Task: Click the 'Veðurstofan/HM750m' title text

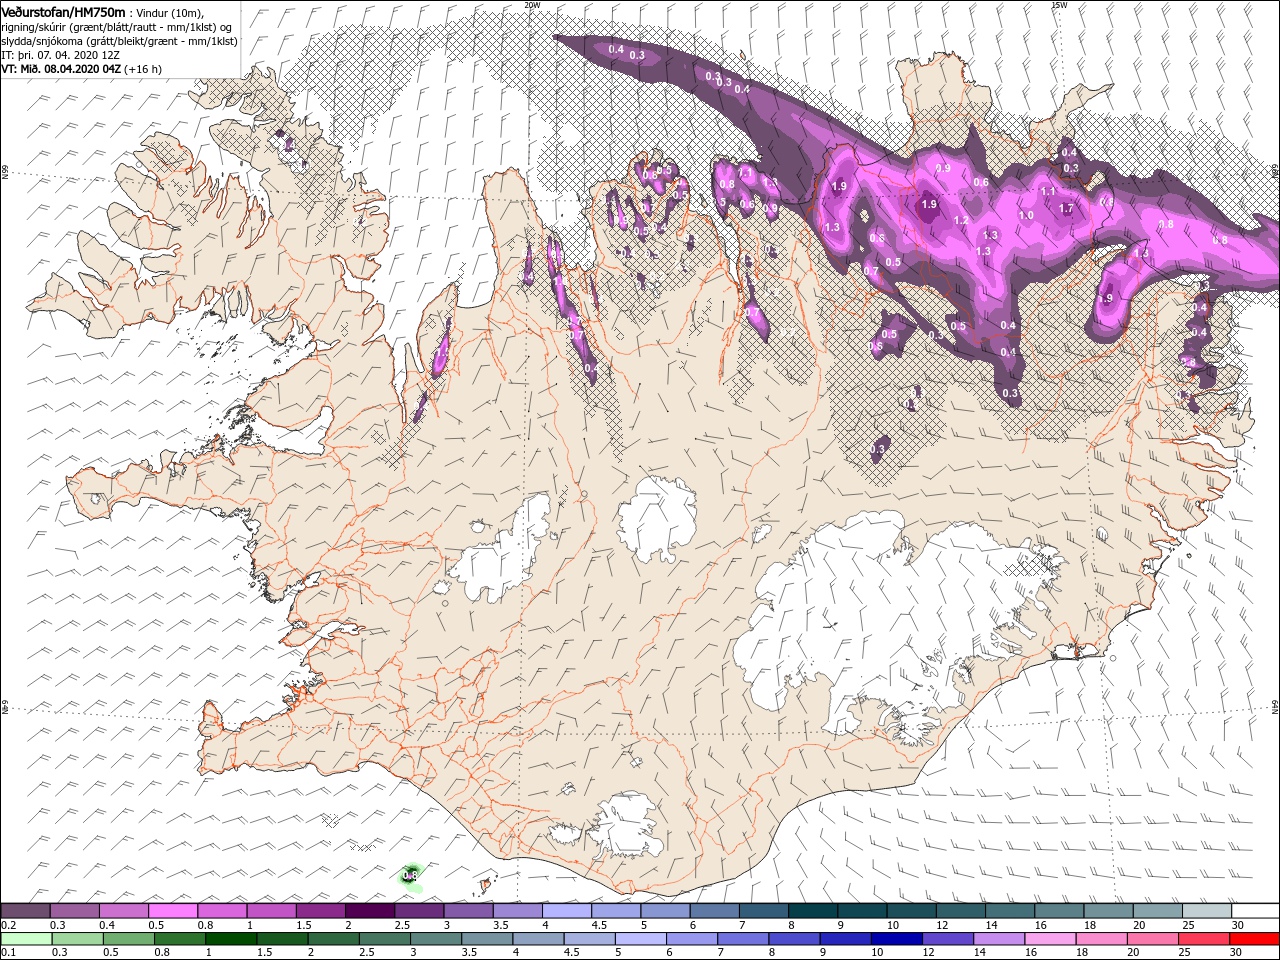Action: pyautogui.click(x=63, y=11)
